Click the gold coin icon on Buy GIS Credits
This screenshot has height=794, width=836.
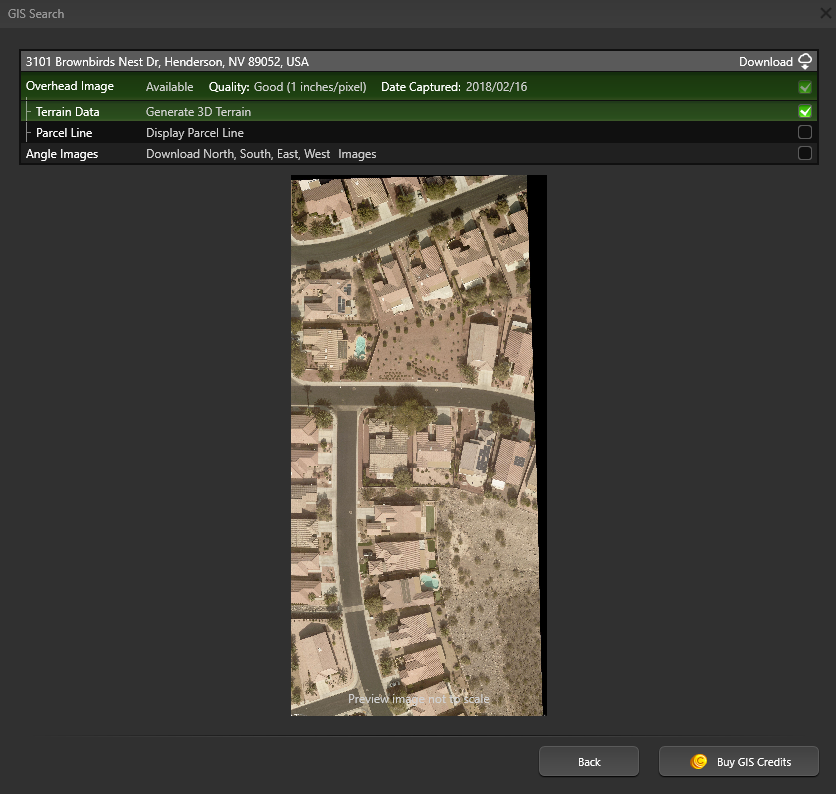[x=699, y=761]
